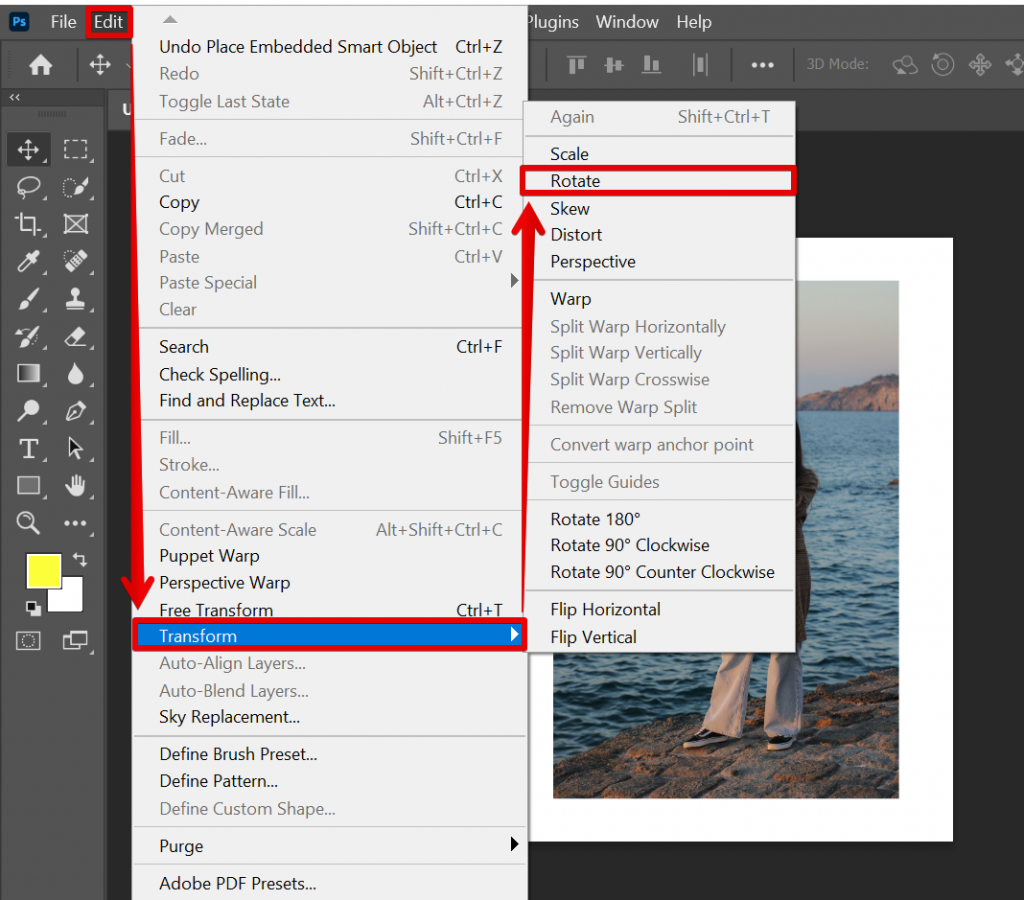Select the Gradient tool
Screen dimensions: 1024x900
point(28,374)
